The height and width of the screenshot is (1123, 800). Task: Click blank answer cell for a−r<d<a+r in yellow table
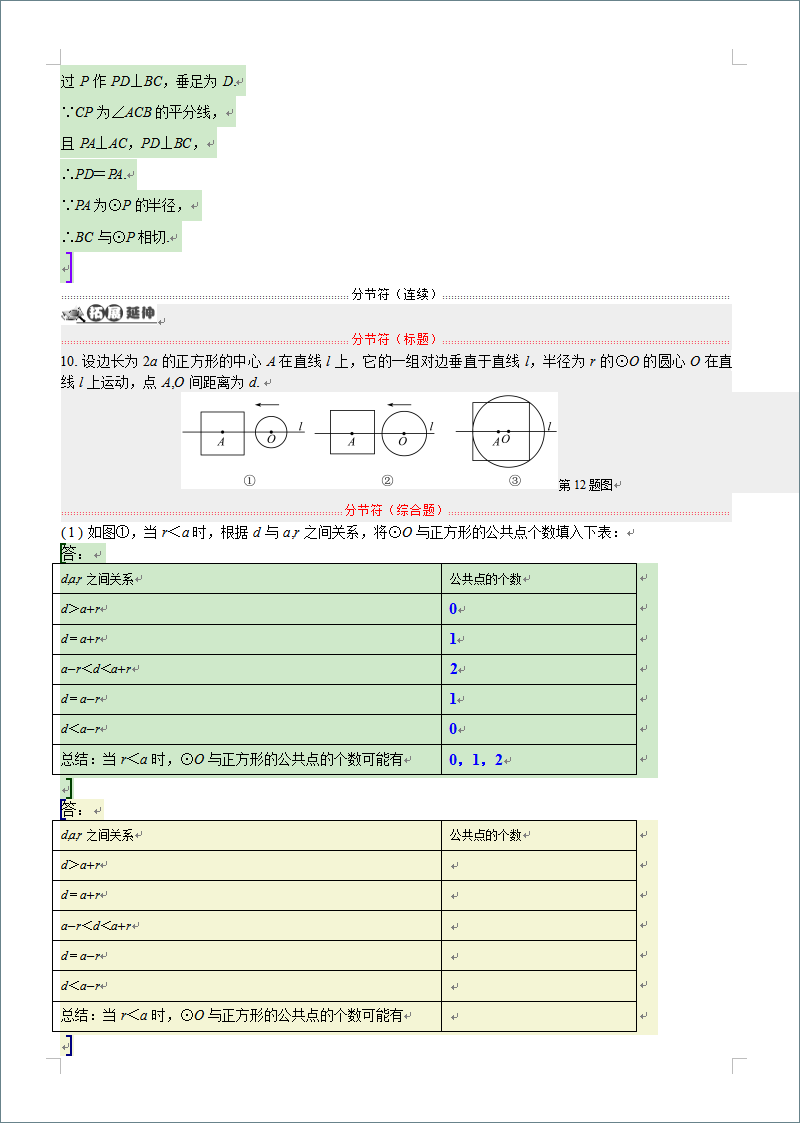[539, 925]
